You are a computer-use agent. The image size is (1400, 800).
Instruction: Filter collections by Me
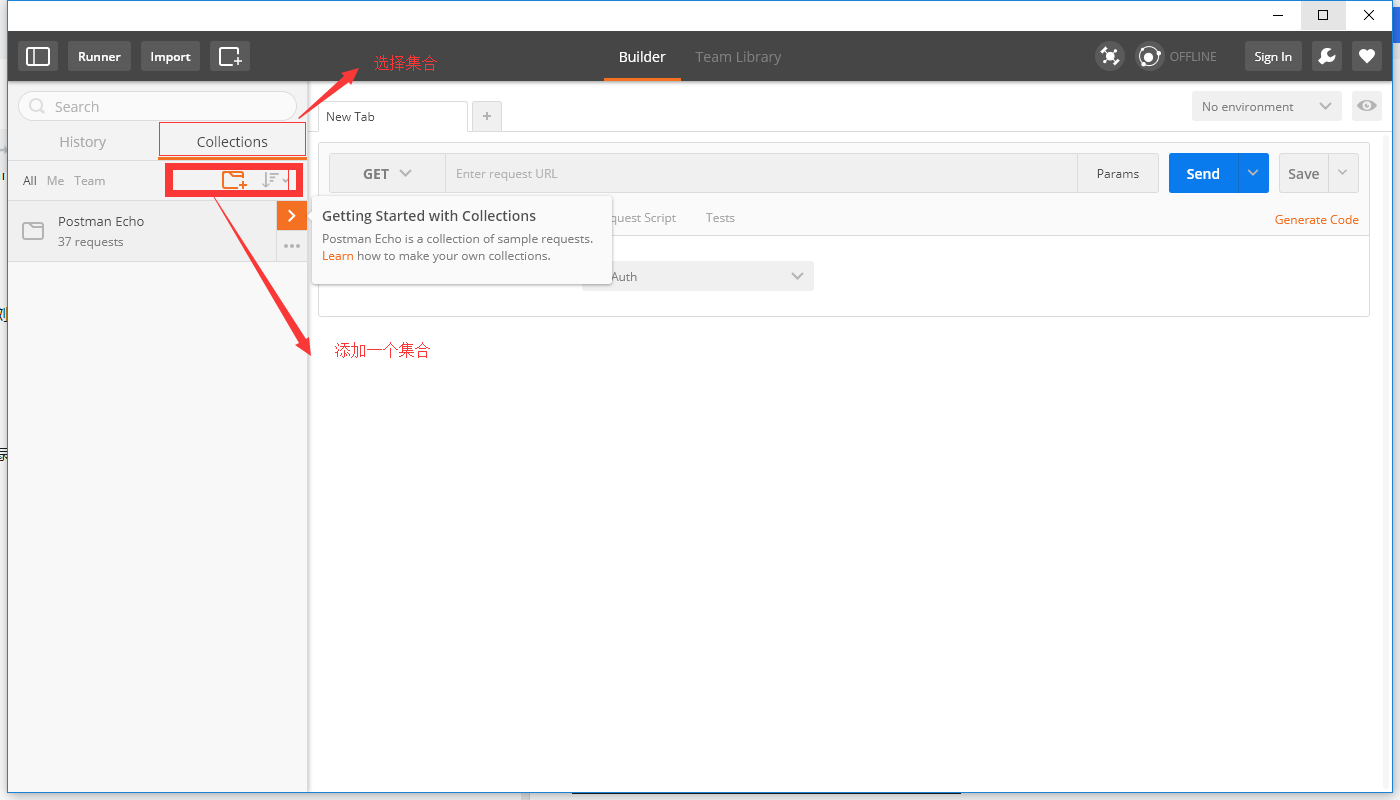click(55, 181)
